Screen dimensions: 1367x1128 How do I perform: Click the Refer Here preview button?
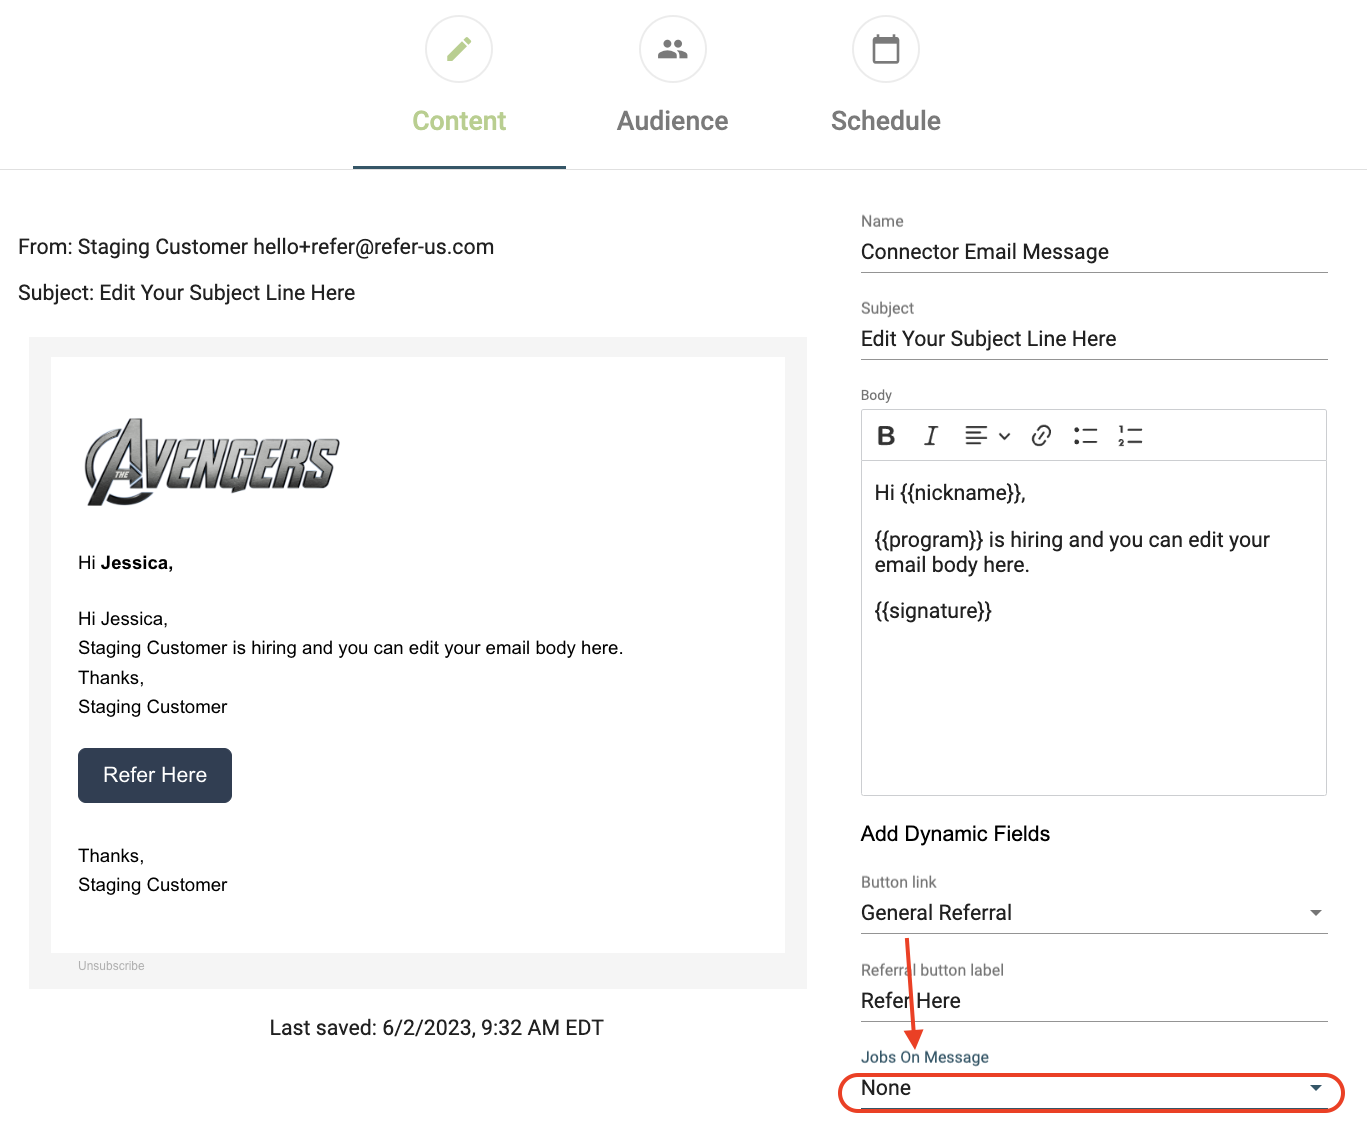(x=155, y=775)
